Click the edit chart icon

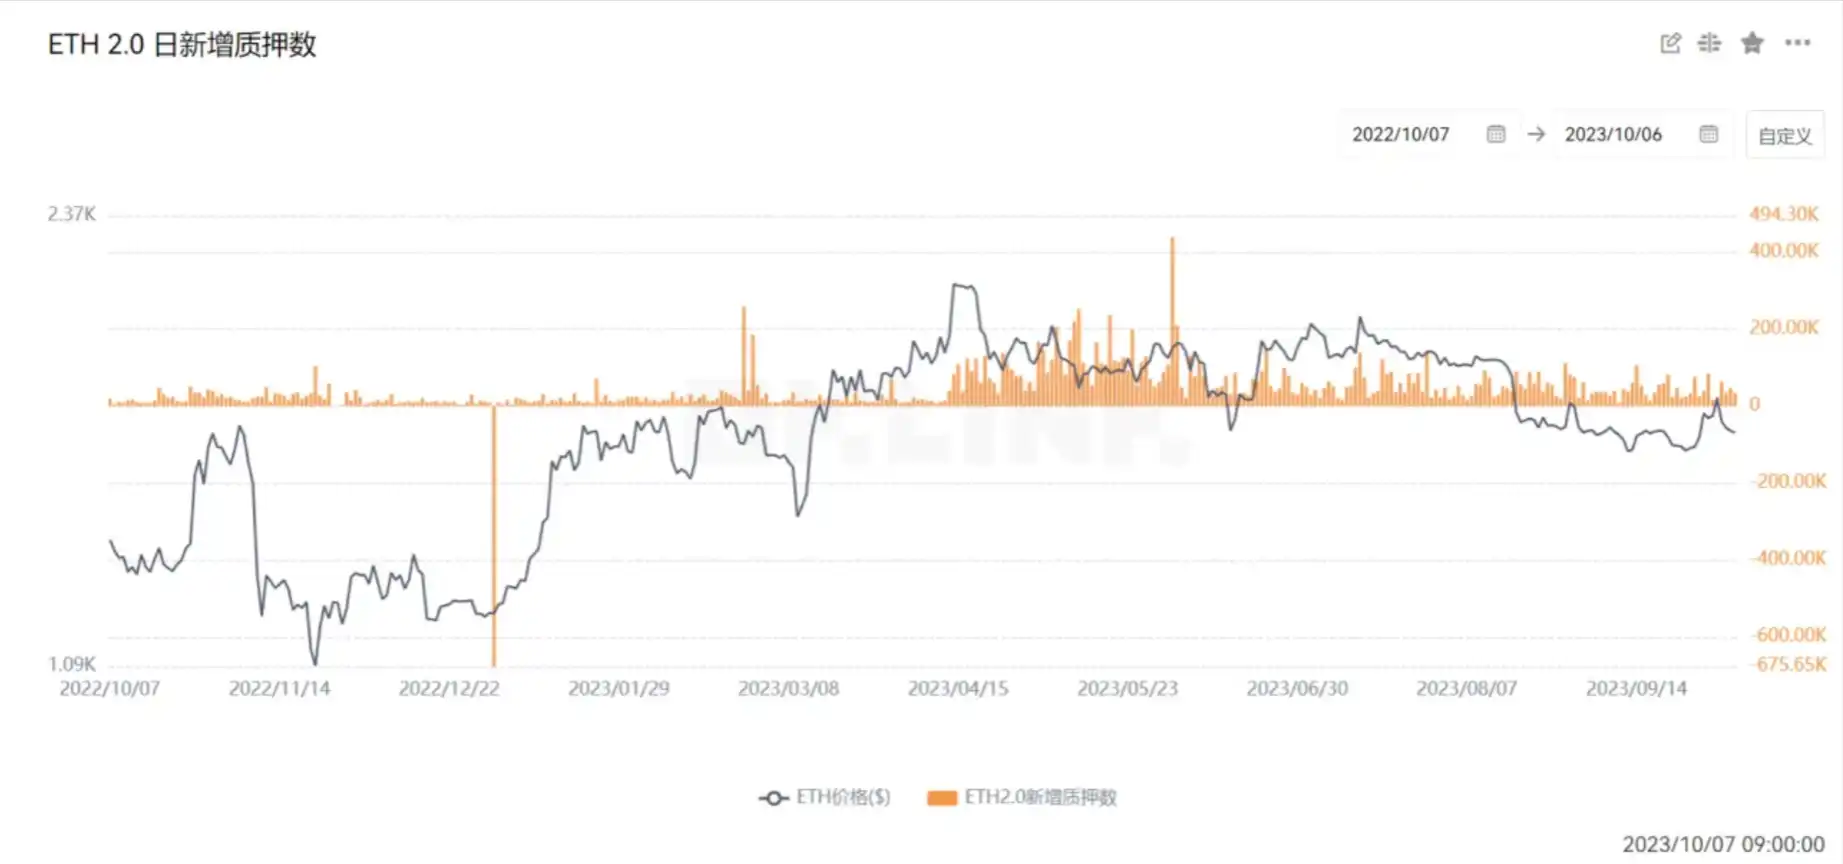coord(1670,43)
